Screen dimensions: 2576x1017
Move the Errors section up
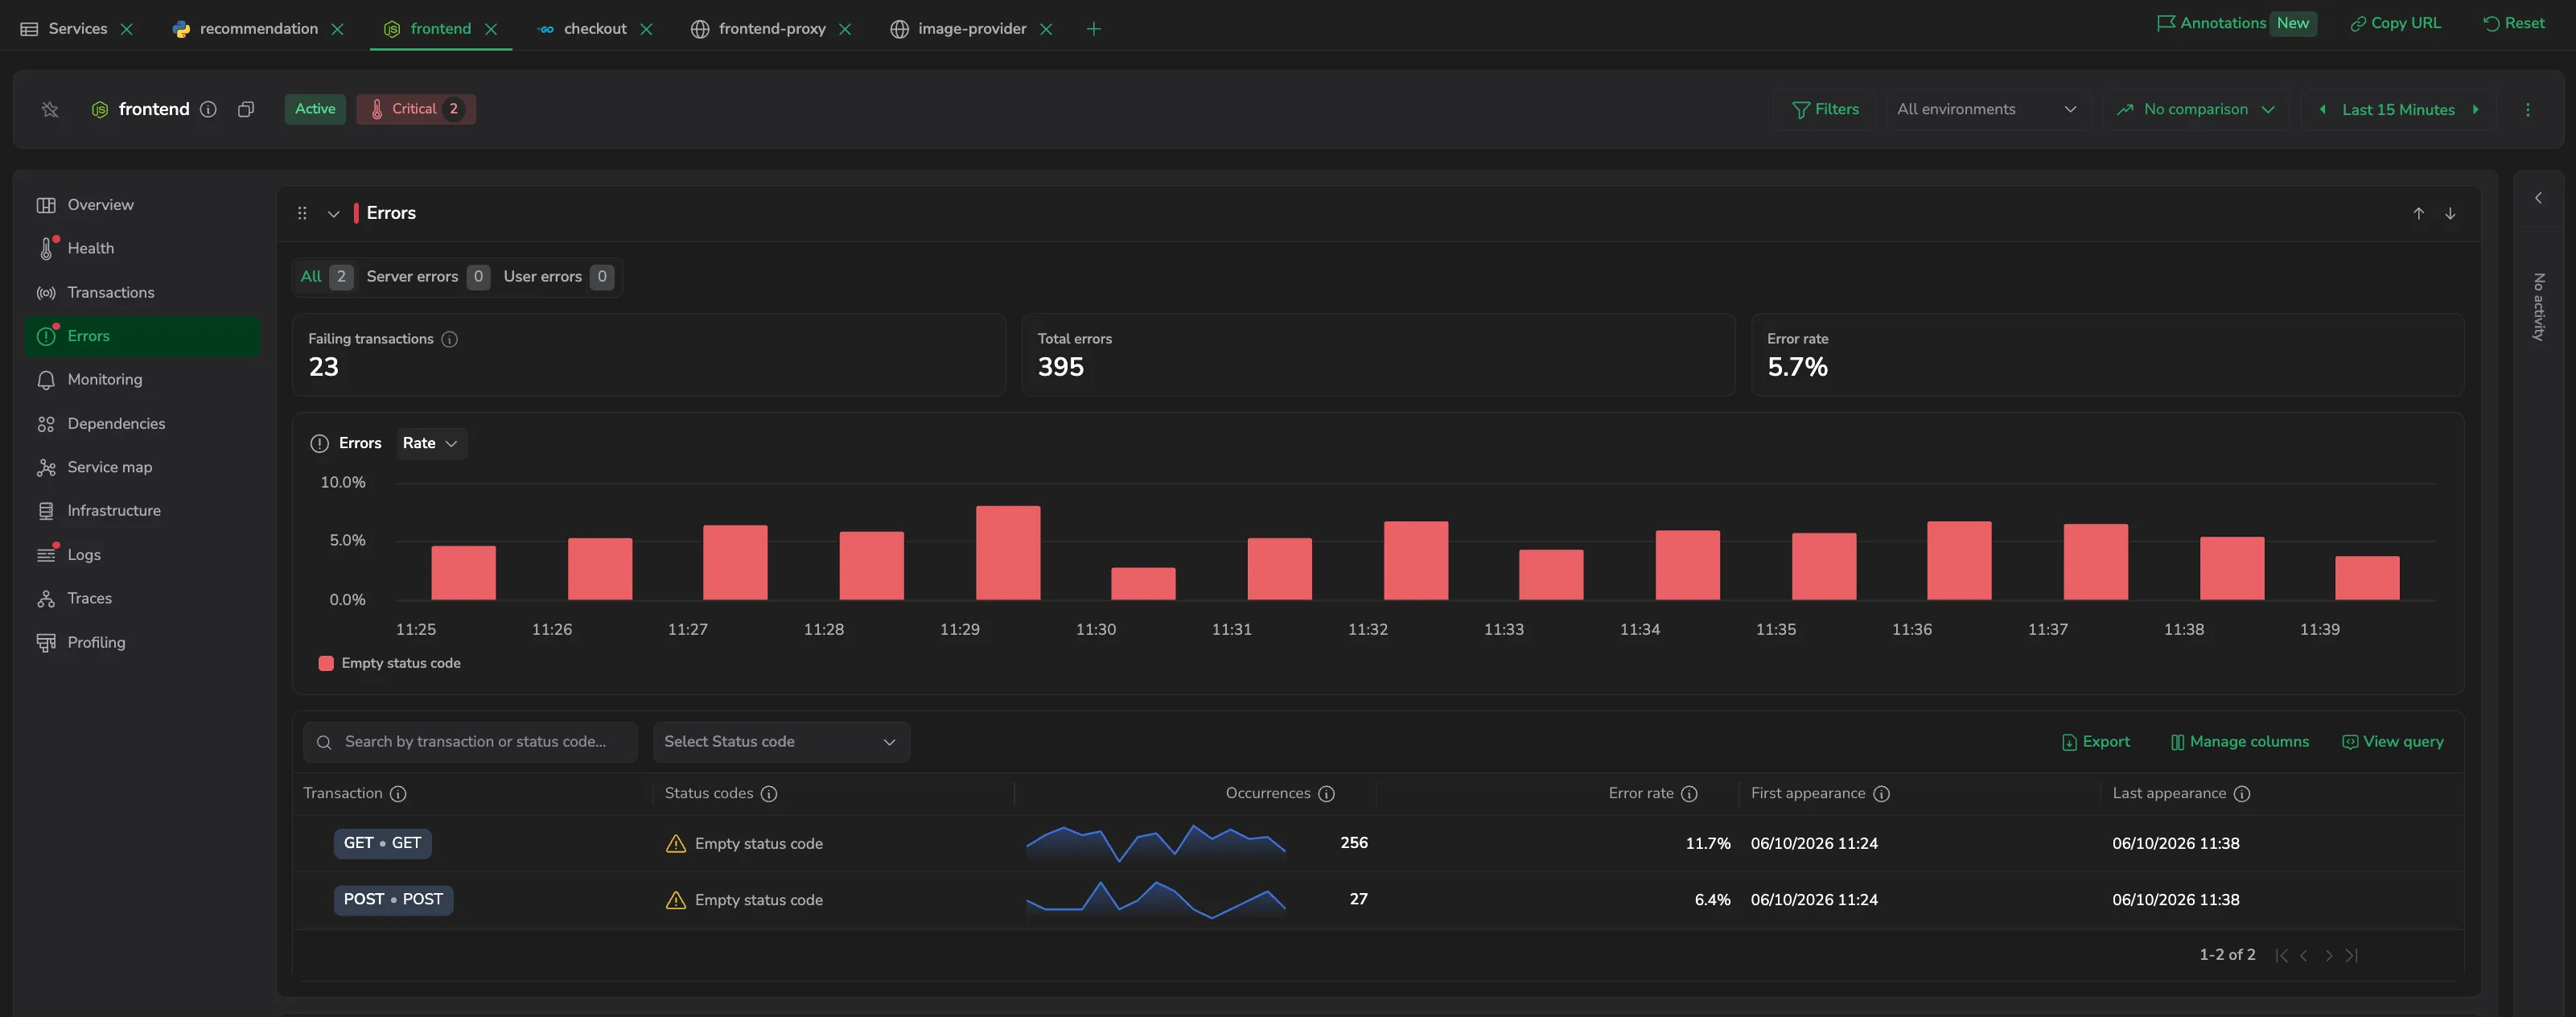point(2418,213)
